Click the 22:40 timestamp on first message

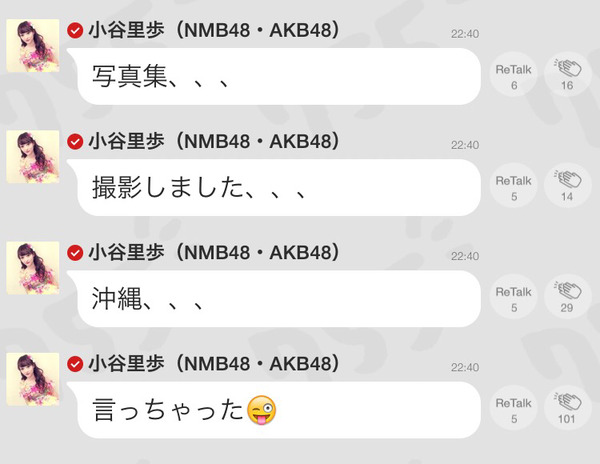[x=465, y=34]
